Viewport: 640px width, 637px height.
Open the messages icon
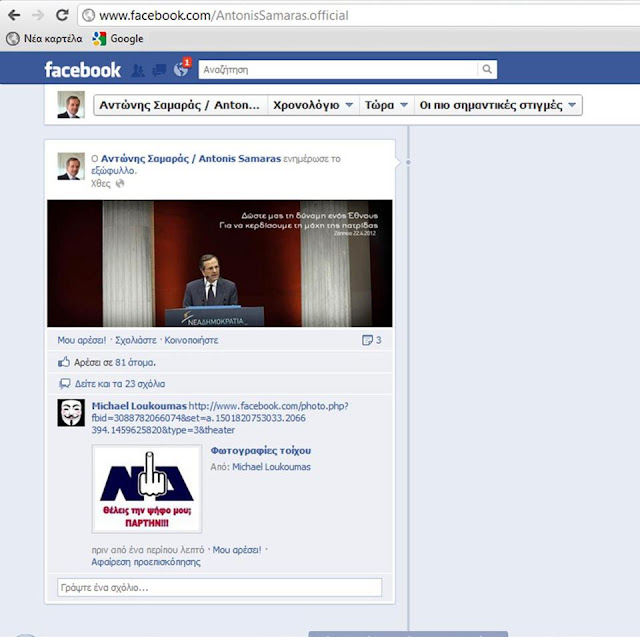click(159, 70)
